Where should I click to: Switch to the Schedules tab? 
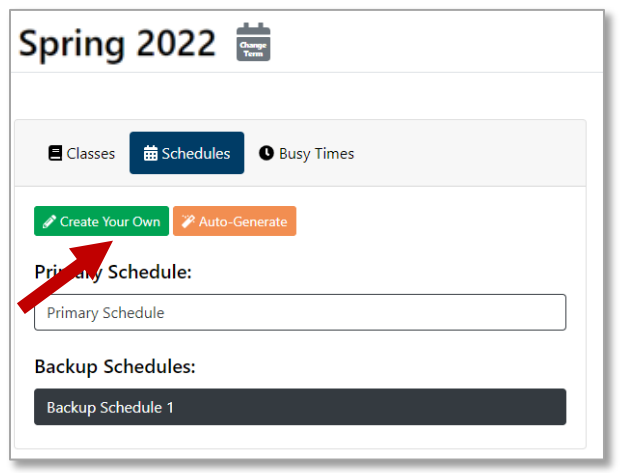187,154
